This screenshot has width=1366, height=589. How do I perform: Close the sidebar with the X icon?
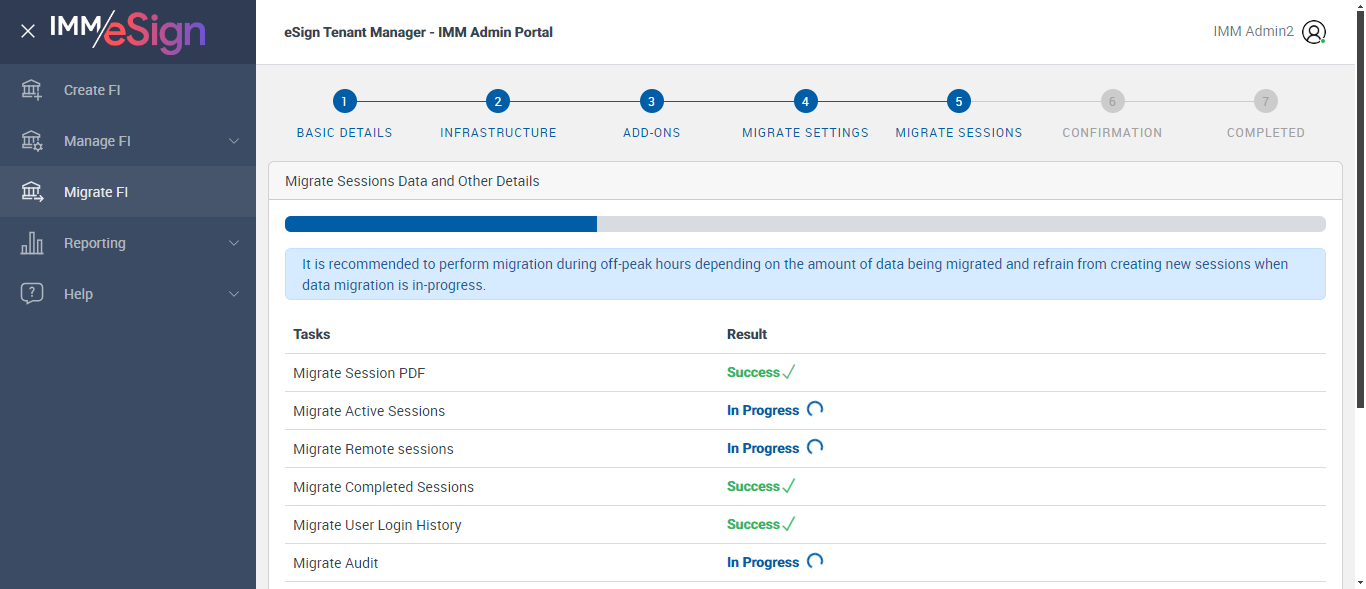click(28, 31)
